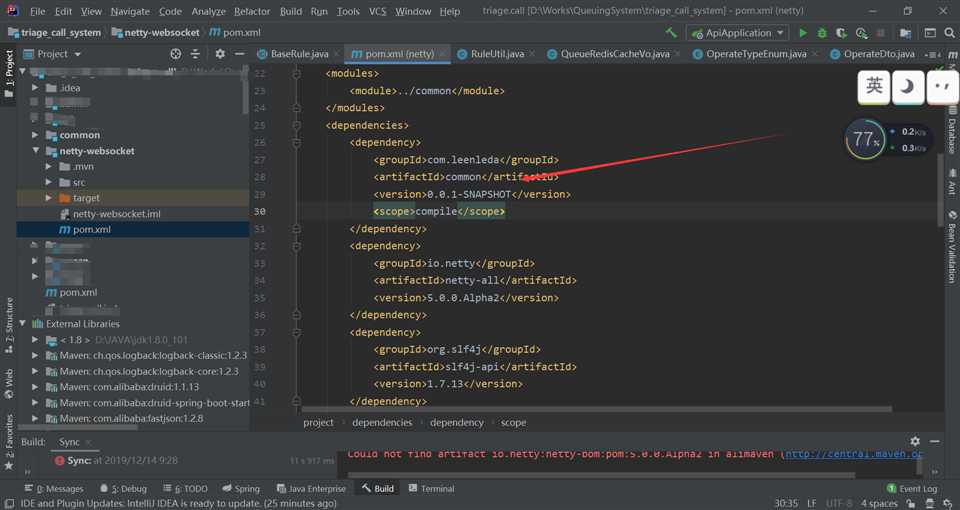Switch to RuleUtil.java tab
Viewport: 960px width, 510px height.
497,54
